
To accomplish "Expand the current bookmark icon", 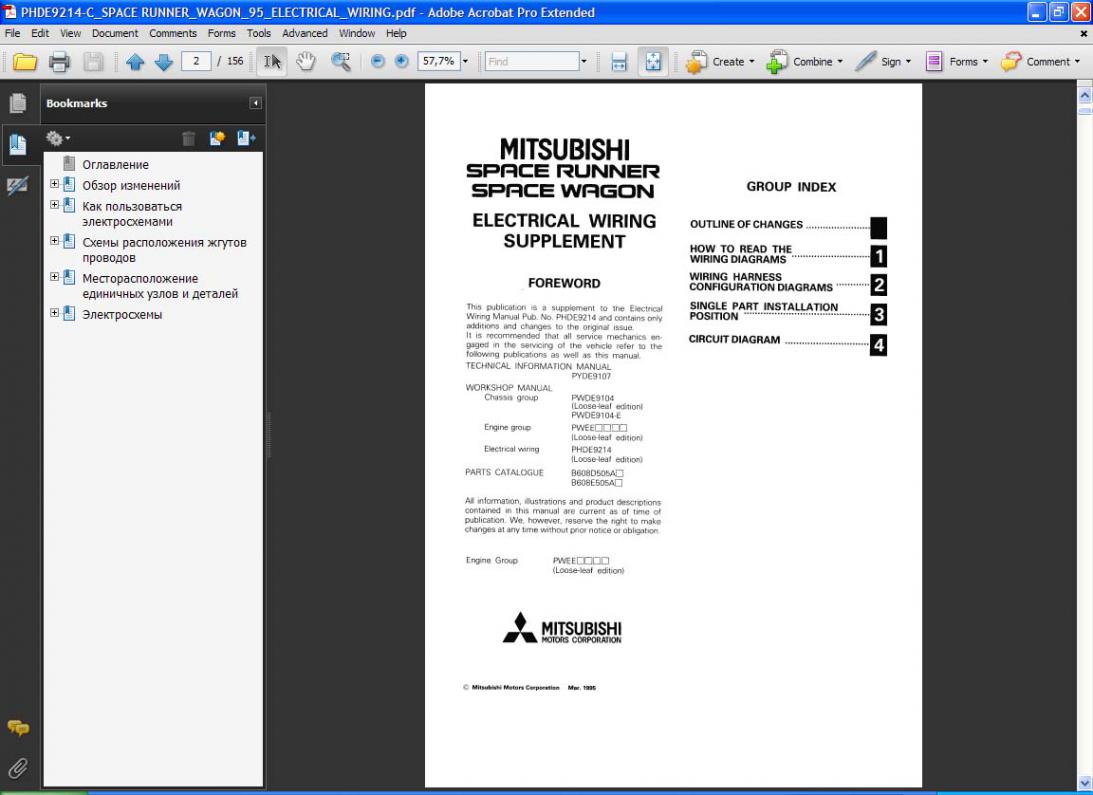I will (x=246, y=138).
